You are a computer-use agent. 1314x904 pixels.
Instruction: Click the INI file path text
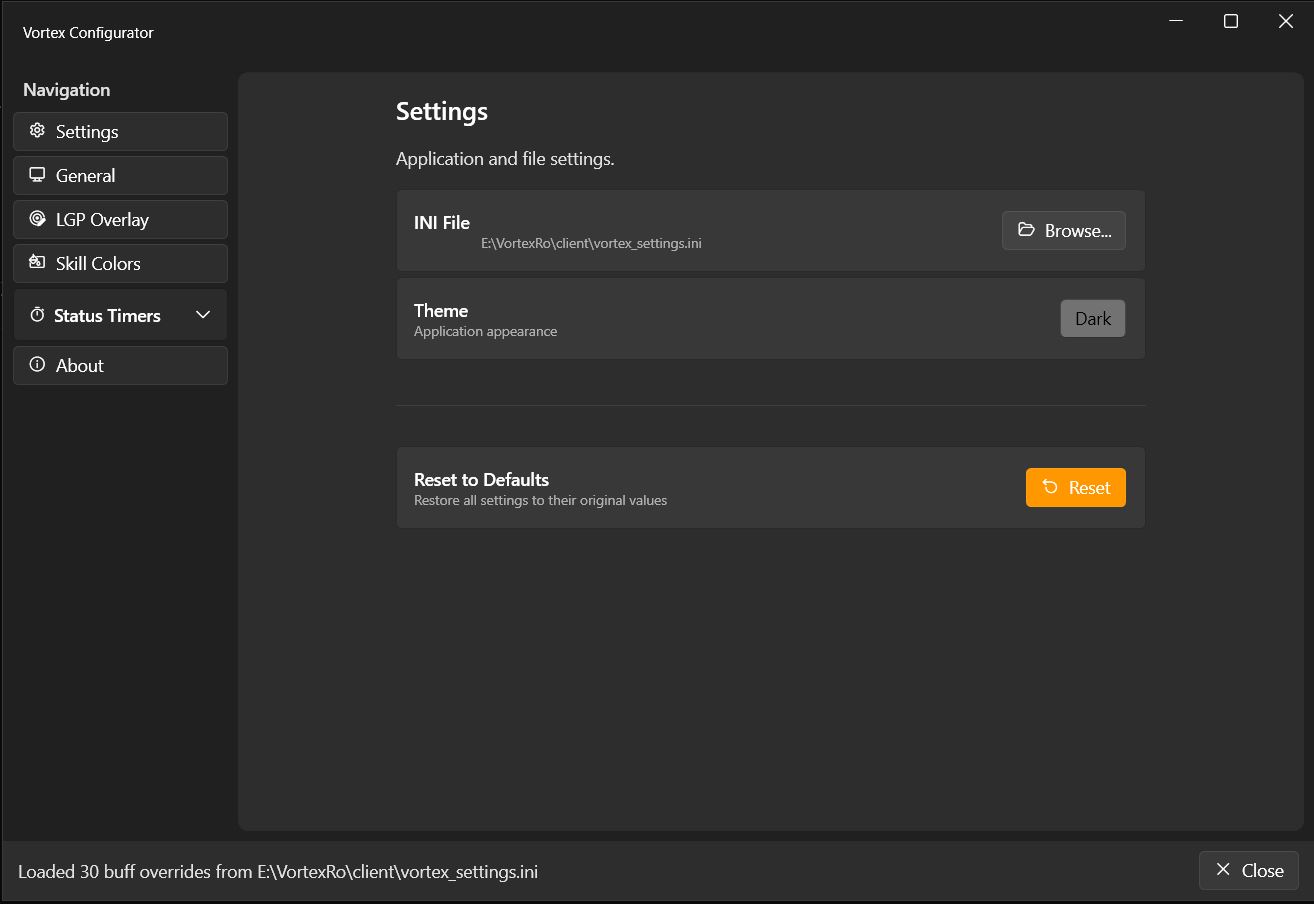point(591,243)
